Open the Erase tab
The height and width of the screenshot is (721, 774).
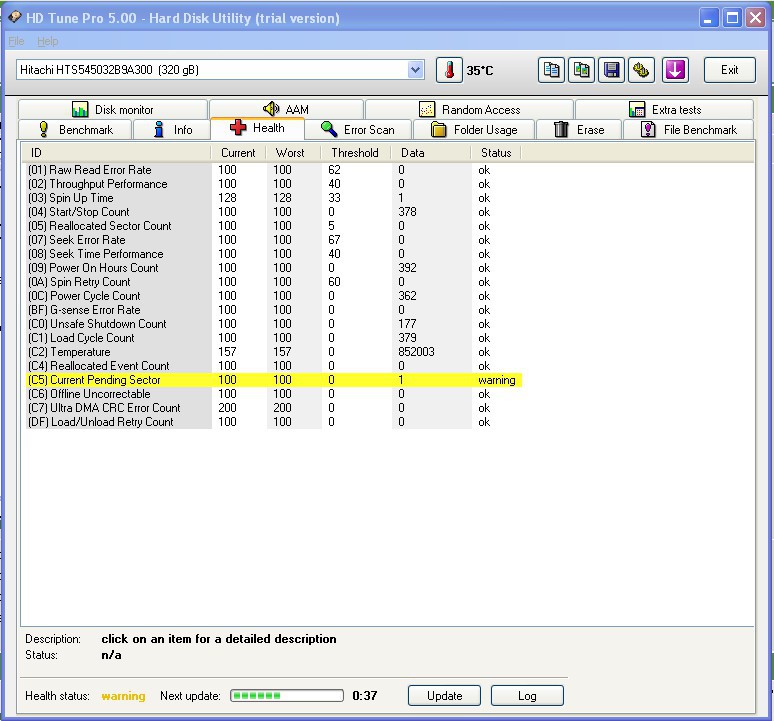[x=579, y=129]
